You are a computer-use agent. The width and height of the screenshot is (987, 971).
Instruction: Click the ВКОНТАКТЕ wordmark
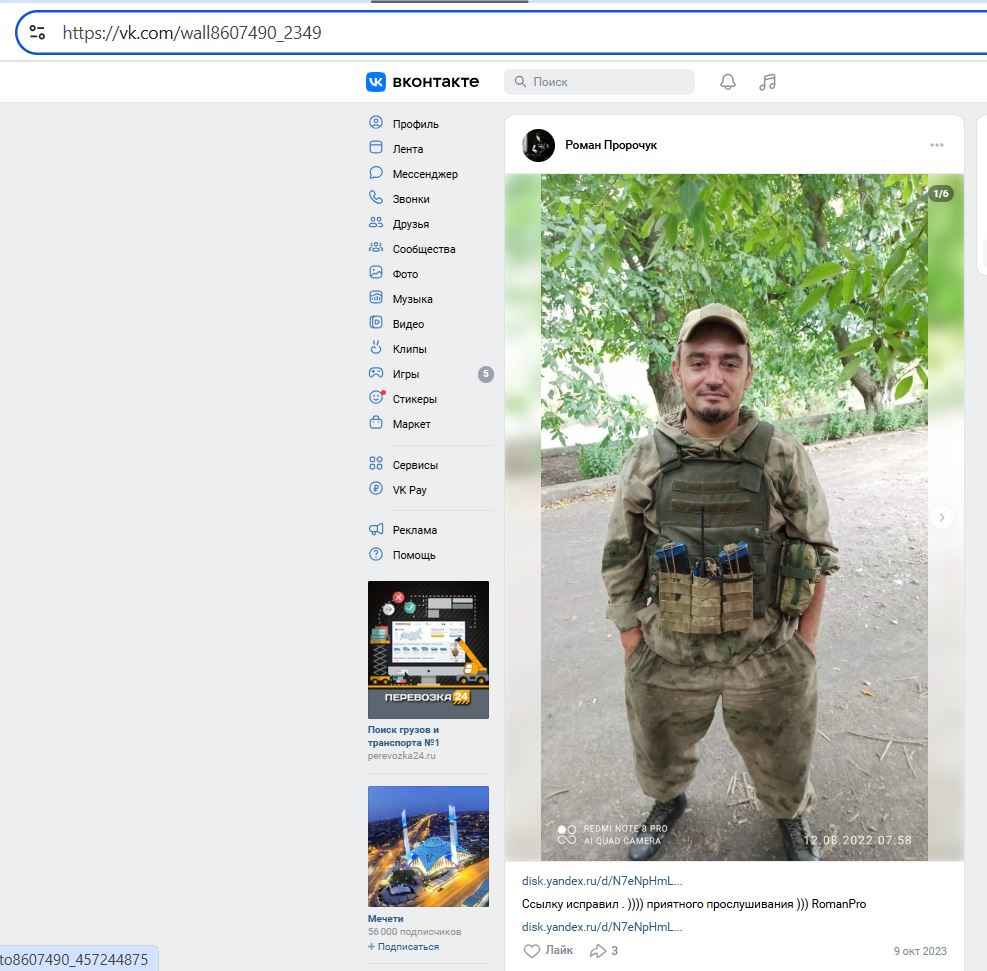(436, 82)
